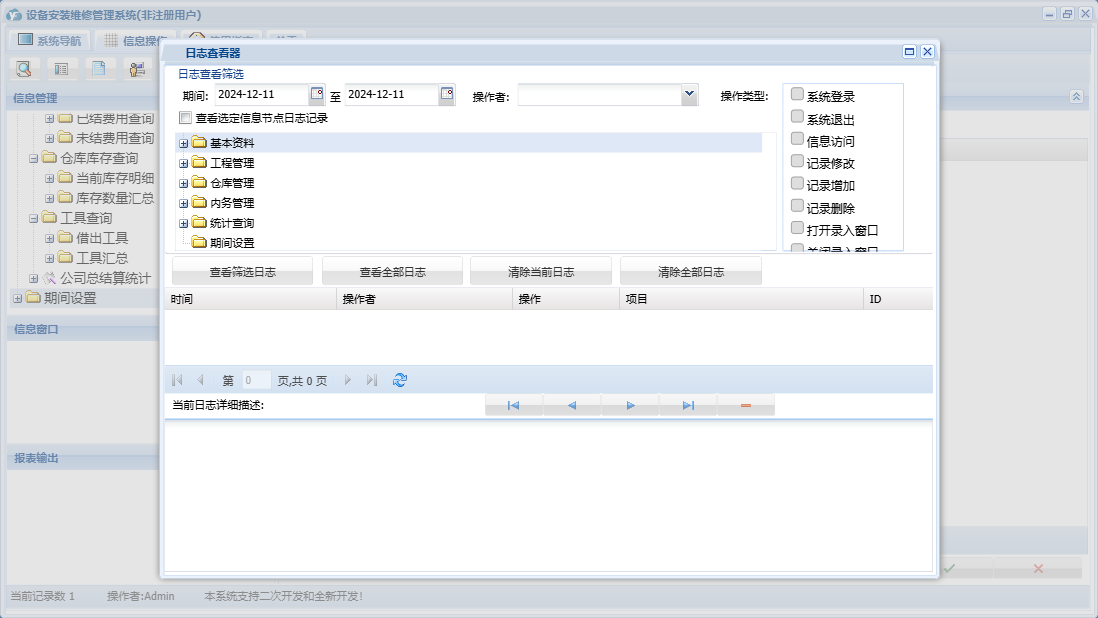Click the end date input field
Image resolution: width=1098 pixels, height=618 pixels.
pos(391,94)
